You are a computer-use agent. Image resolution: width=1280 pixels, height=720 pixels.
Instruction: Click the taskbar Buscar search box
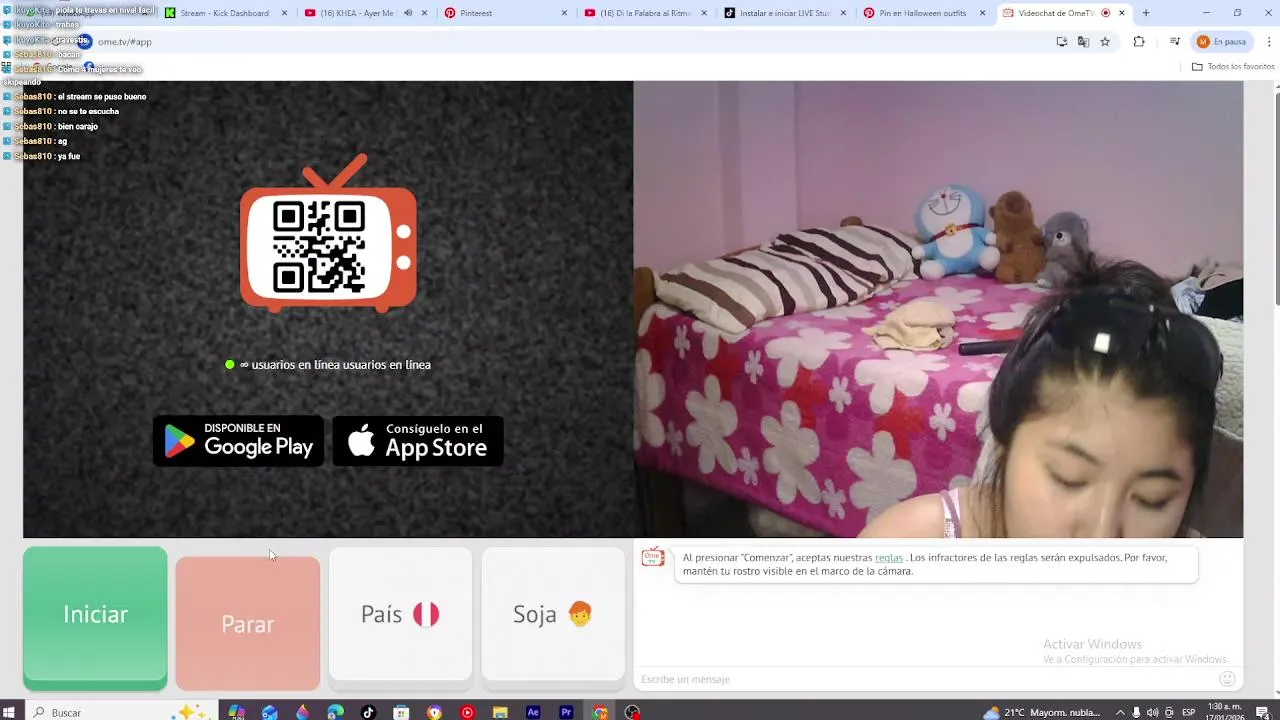click(120, 712)
